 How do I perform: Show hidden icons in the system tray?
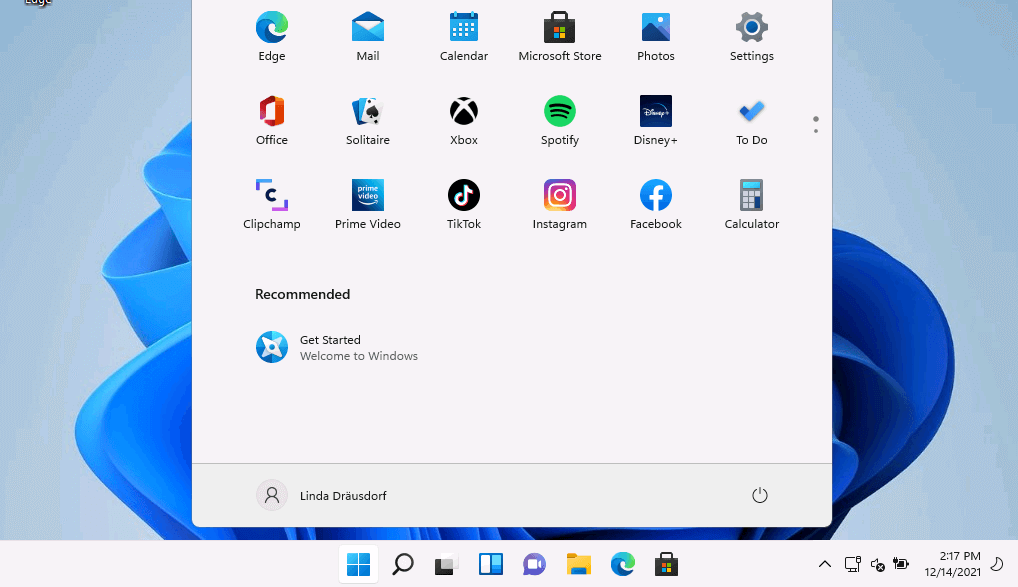coord(824,565)
